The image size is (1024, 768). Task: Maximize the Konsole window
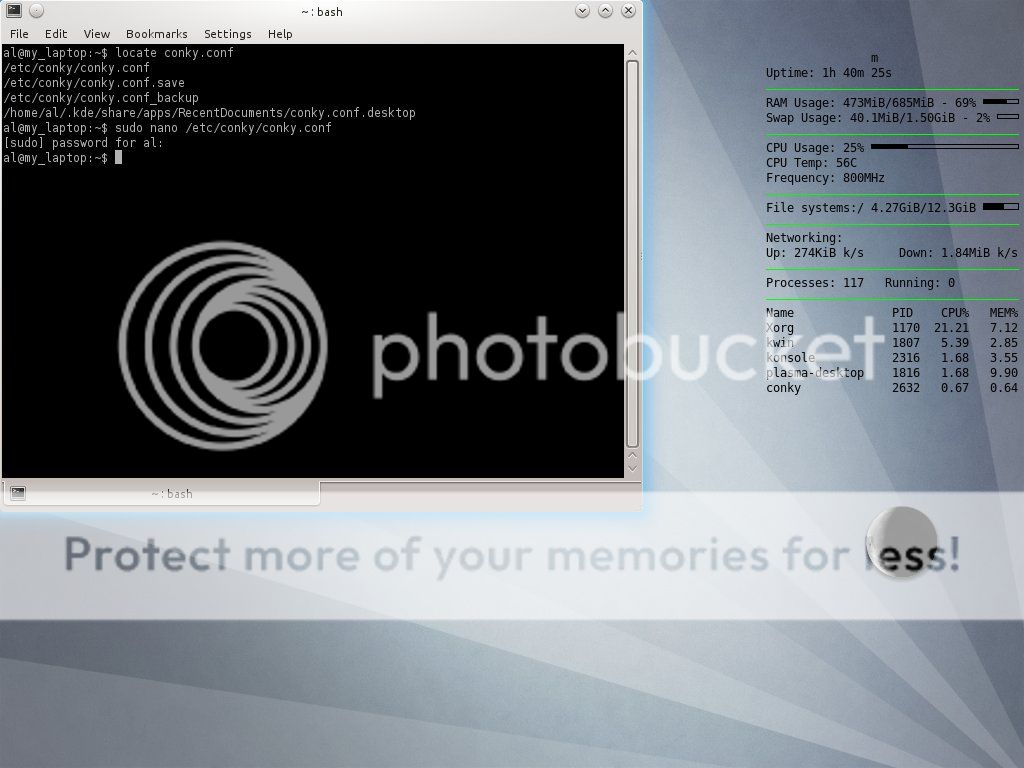[x=605, y=11]
